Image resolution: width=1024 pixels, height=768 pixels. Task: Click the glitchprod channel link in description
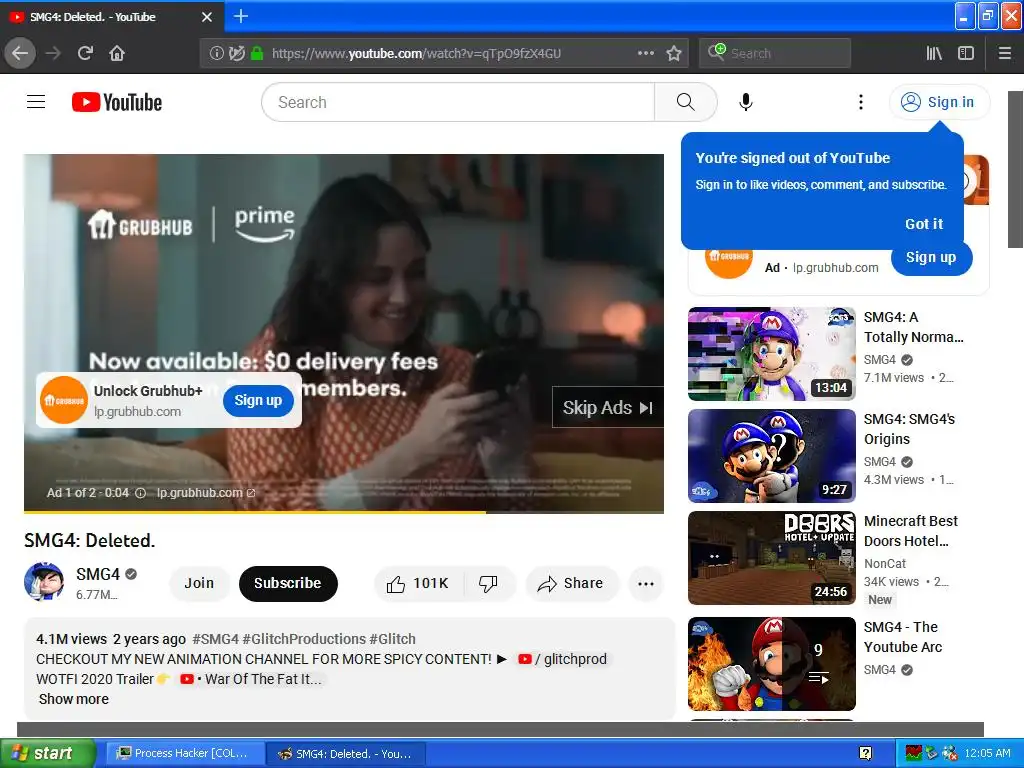pos(562,659)
